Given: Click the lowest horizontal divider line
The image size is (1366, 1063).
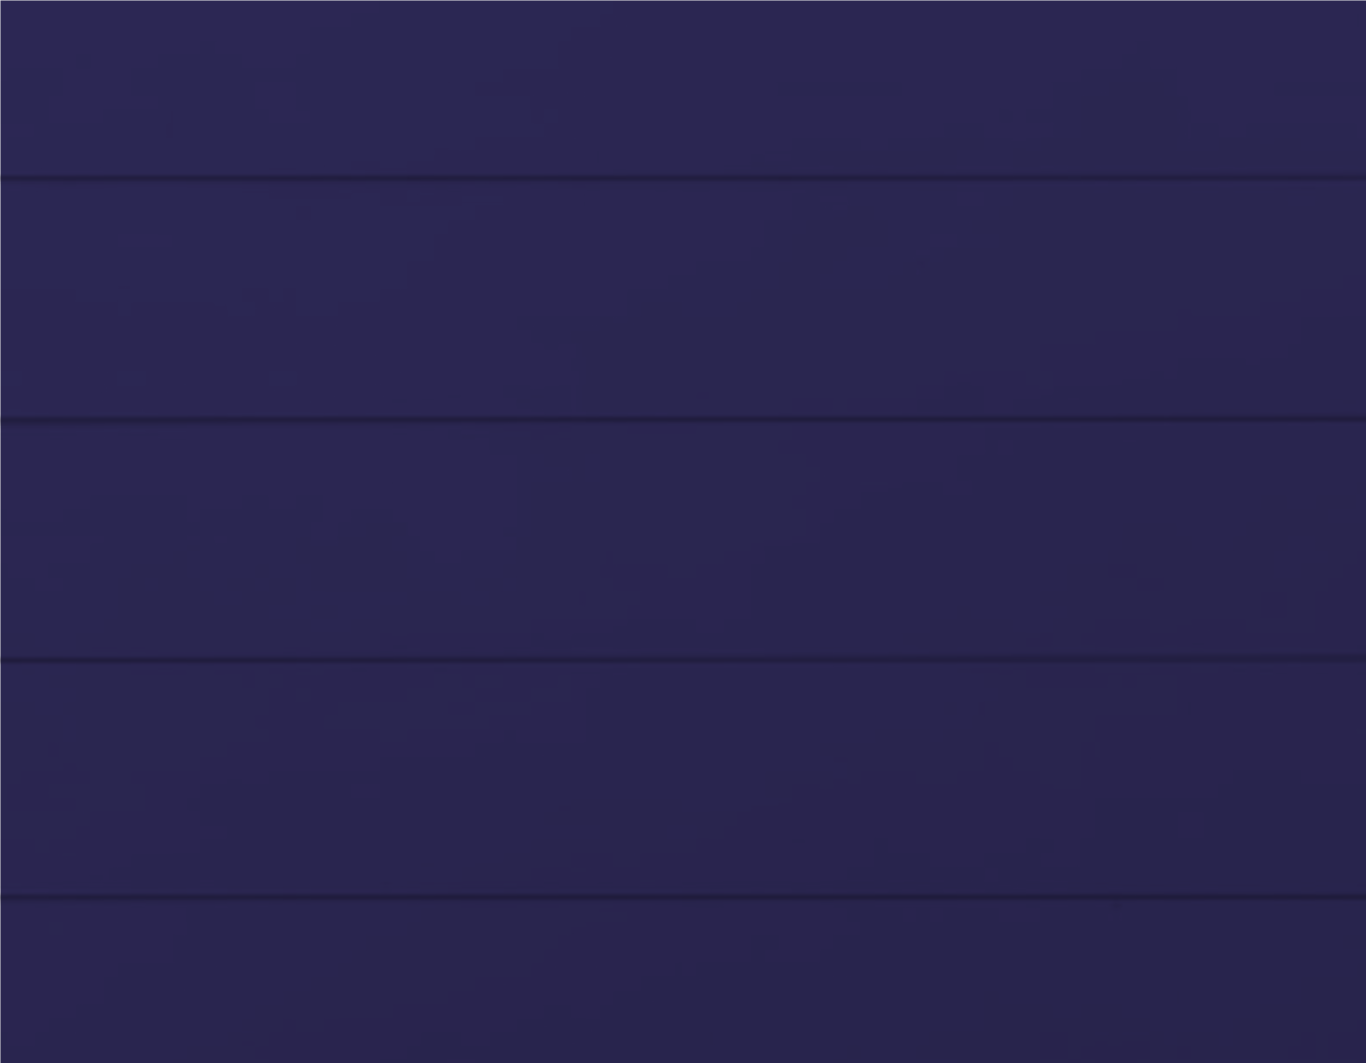Looking at the screenshot, I should 683,897.
